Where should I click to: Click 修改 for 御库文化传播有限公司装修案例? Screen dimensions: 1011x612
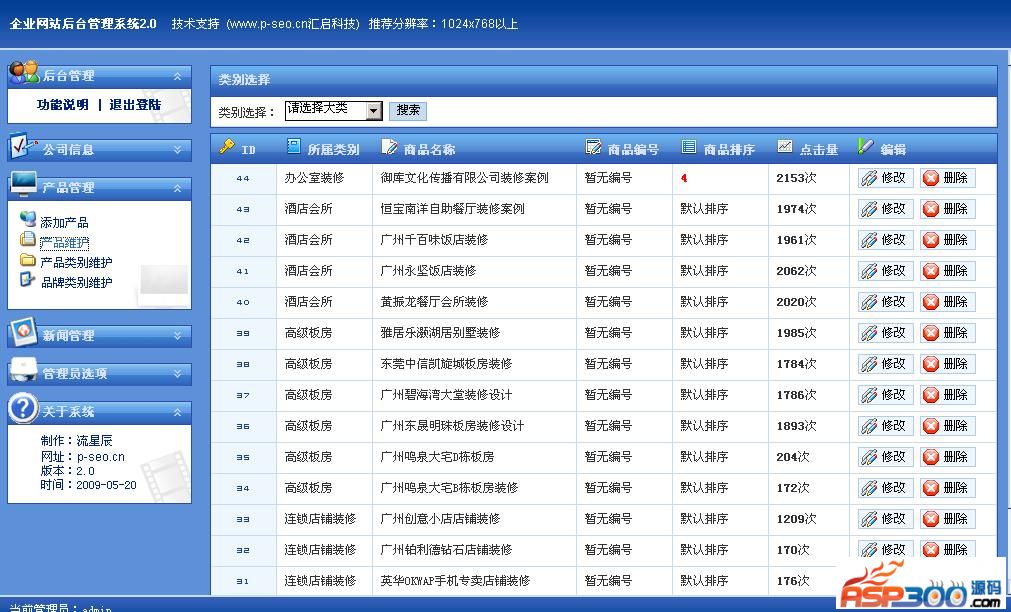pyautogui.click(x=885, y=178)
